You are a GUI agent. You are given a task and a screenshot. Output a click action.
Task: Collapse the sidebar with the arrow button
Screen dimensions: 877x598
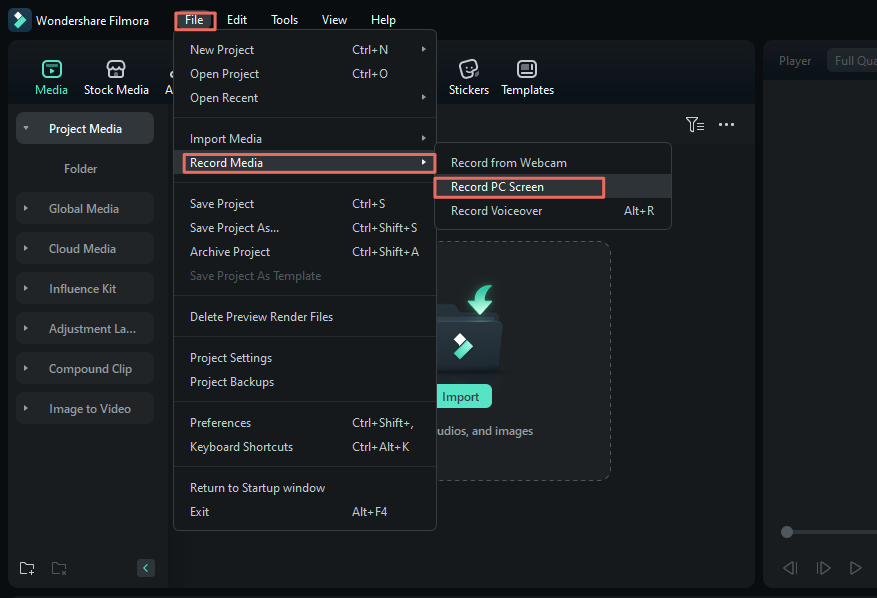(x=145, y=568)
